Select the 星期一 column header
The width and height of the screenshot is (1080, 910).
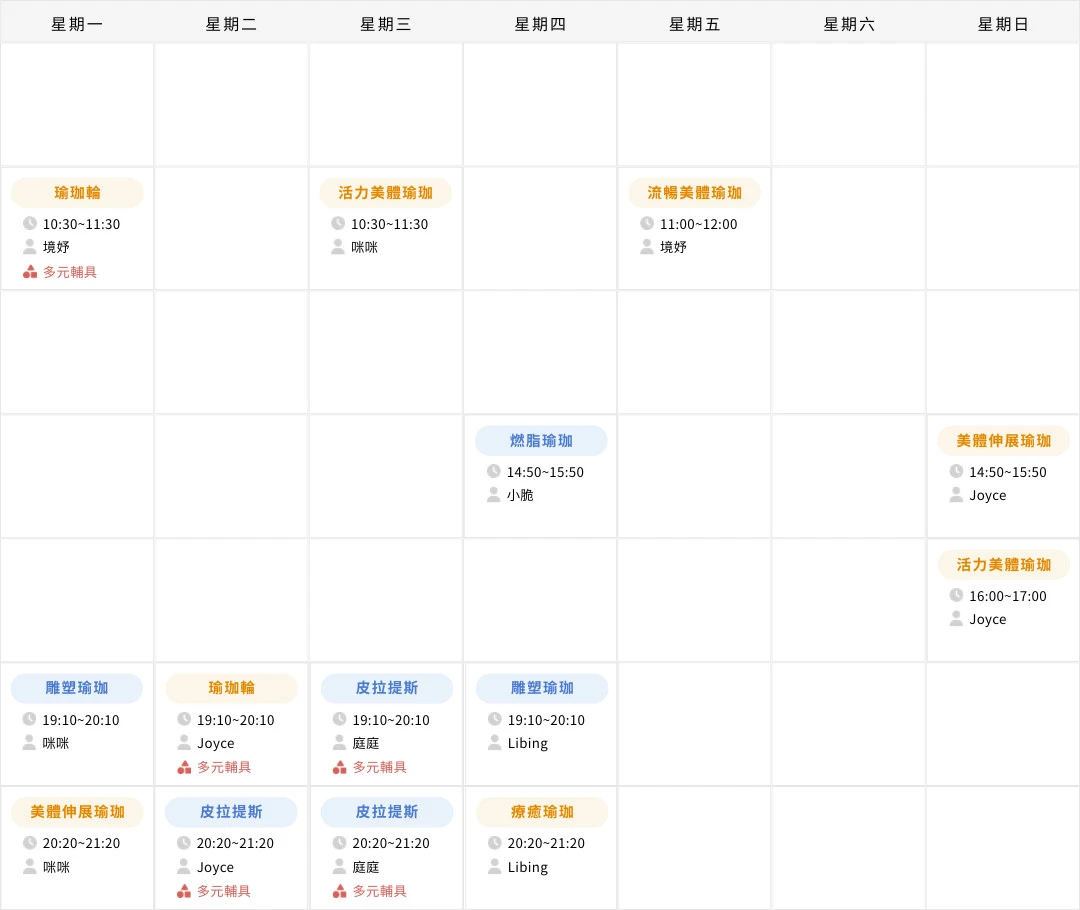pos(77,23)
